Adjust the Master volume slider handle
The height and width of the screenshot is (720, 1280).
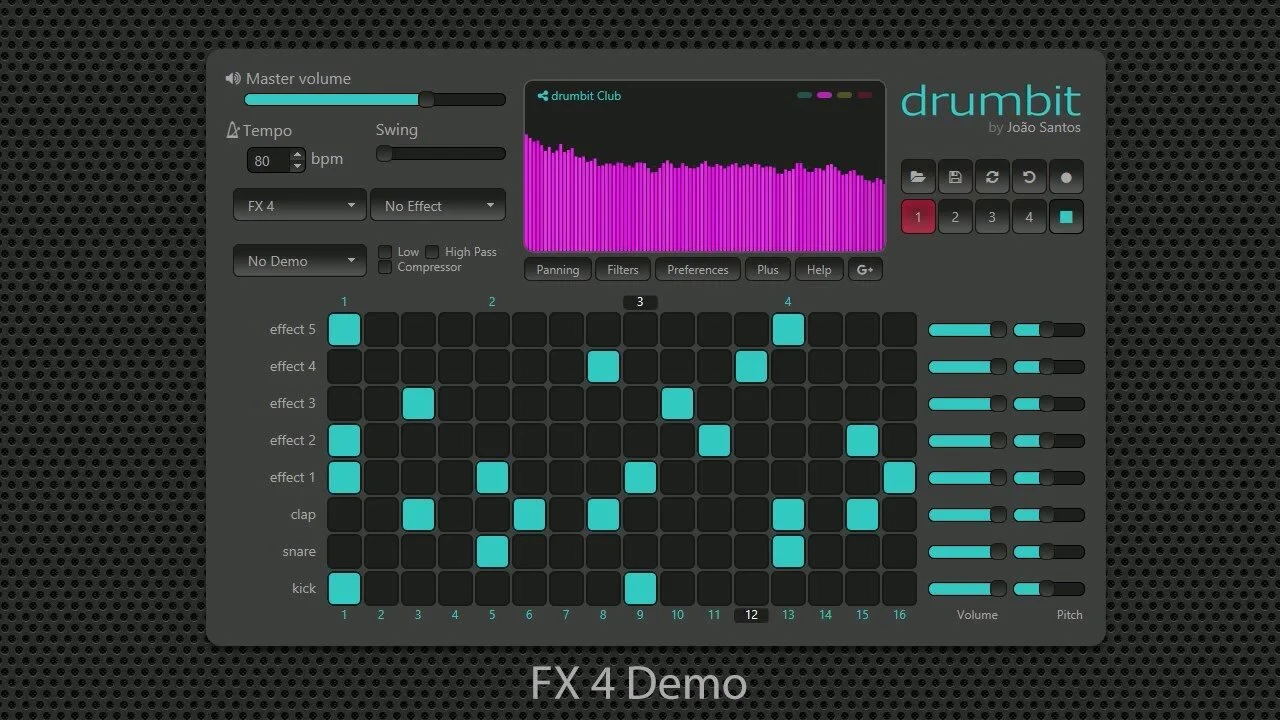pos(426,99)
